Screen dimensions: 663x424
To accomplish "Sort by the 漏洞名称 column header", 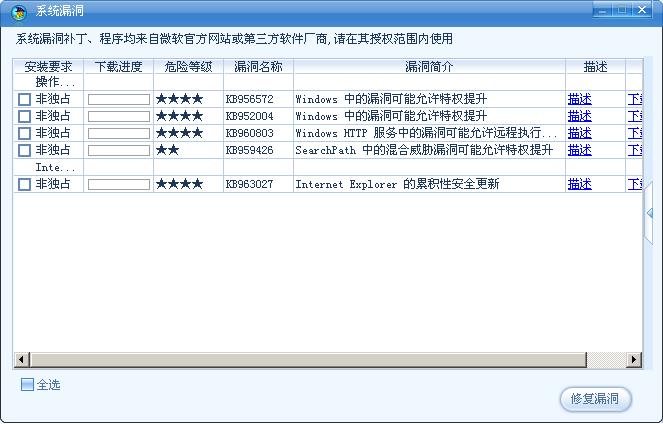I will tap(258, 66).
